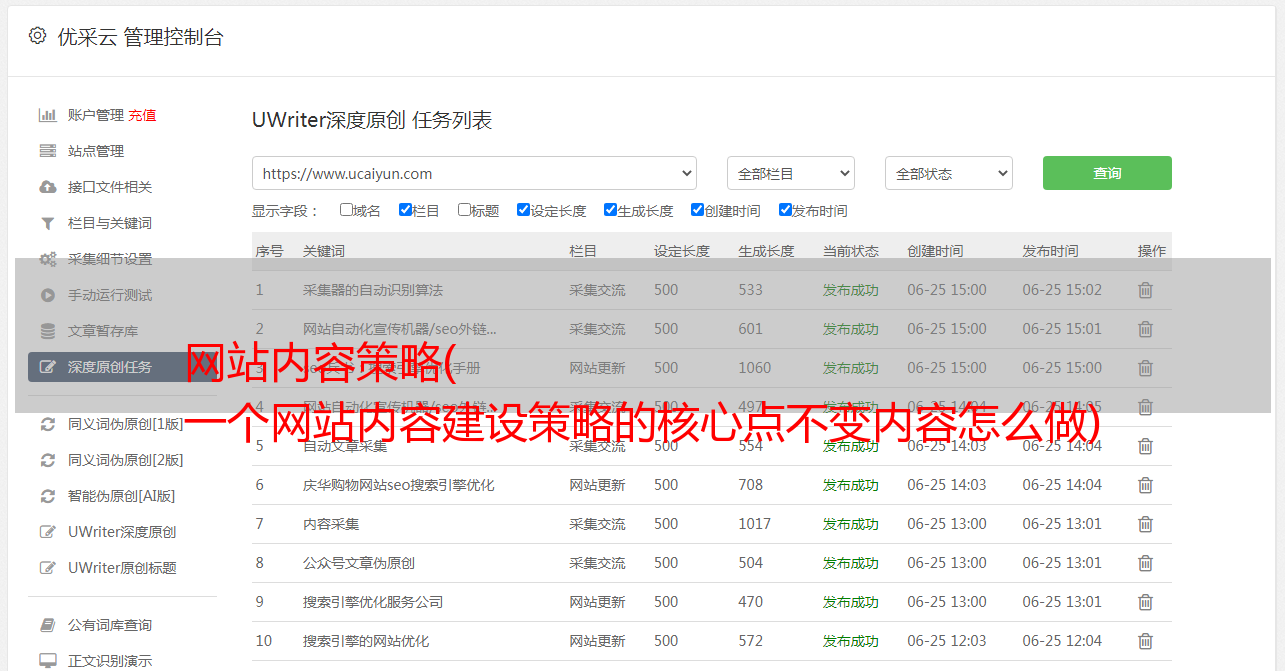Click the 同义词伪原创[2版] refresh icon
Image resolution: width=1285 pixels, height=671 pixels.
(x=47, y=460)
